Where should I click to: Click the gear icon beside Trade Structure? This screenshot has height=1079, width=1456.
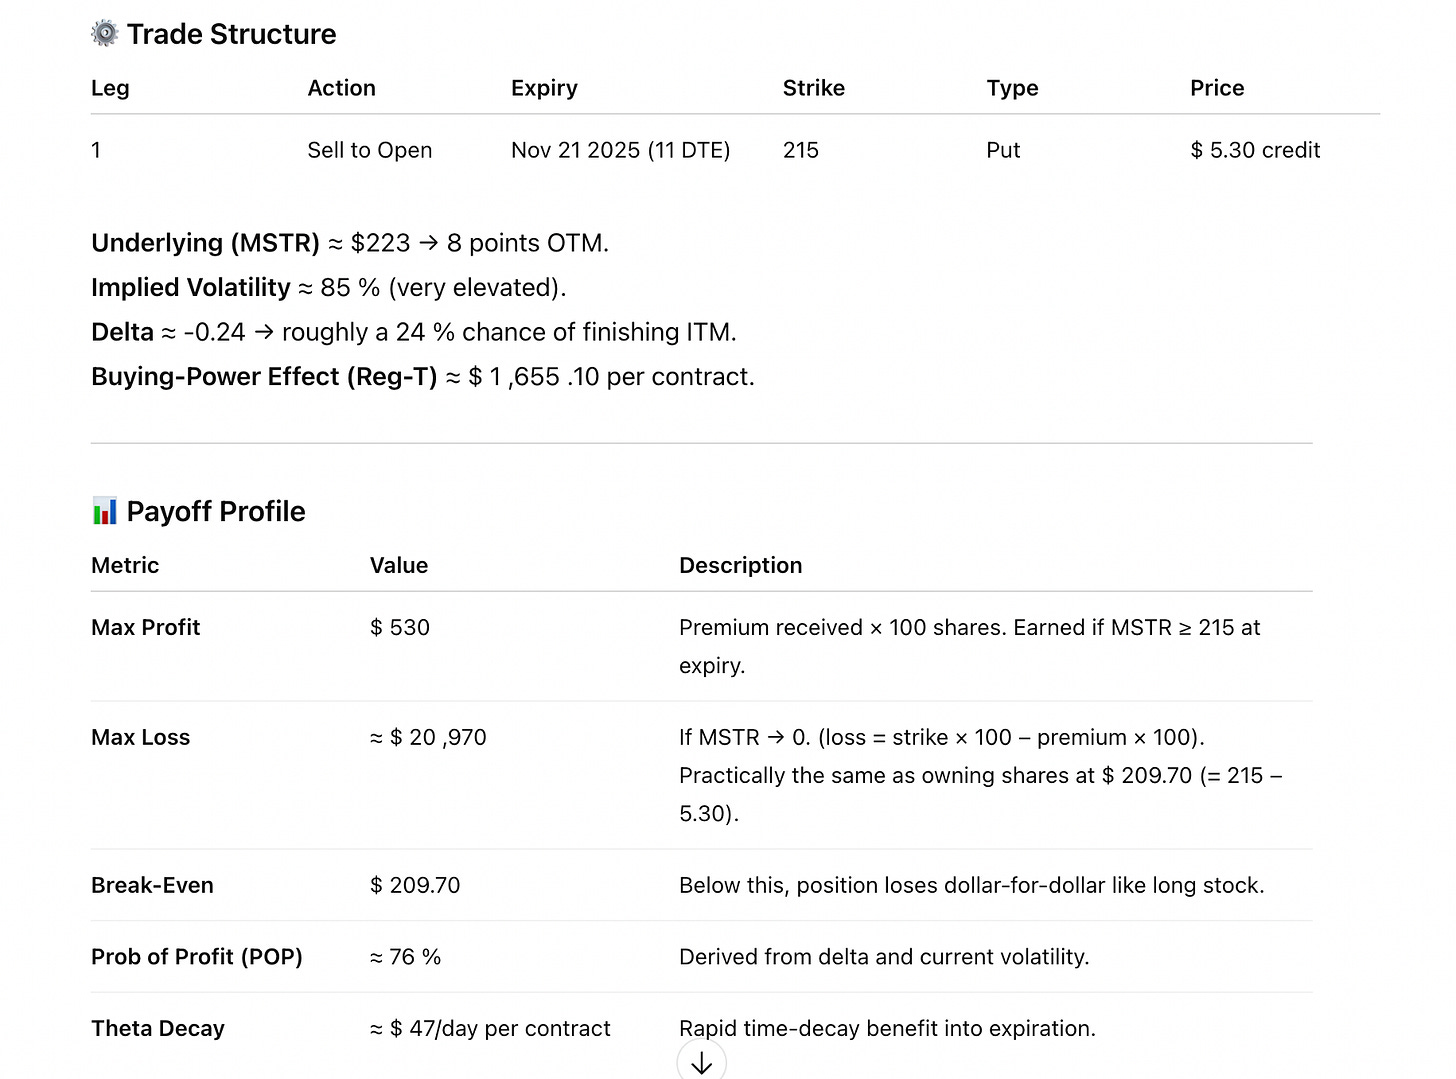point(104,34)
